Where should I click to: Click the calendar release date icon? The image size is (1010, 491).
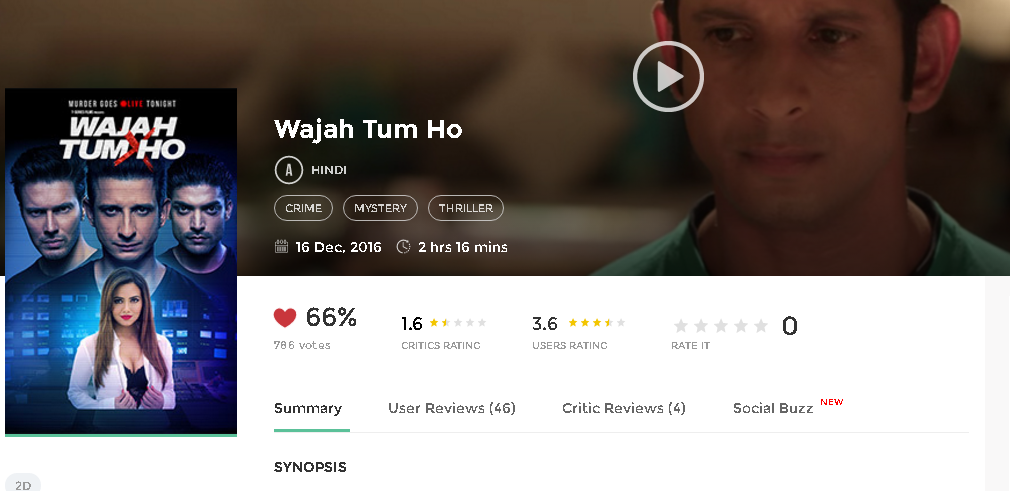(x=281, y=247)
